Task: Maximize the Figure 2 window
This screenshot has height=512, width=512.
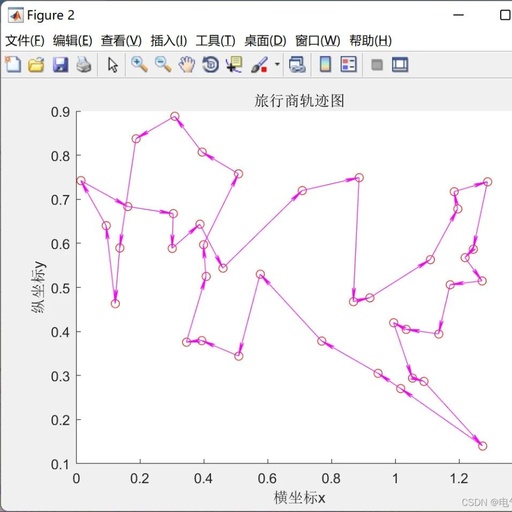Action: (505, 15)
